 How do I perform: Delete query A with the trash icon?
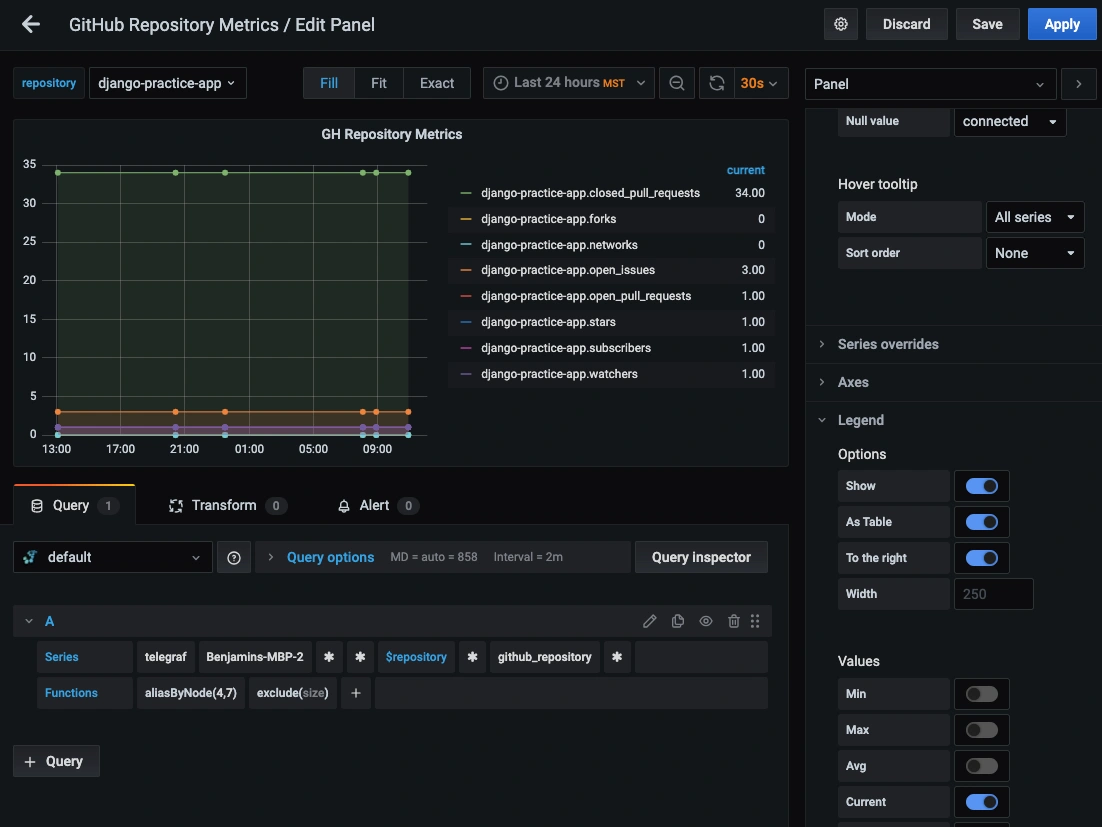click(734, 621)
